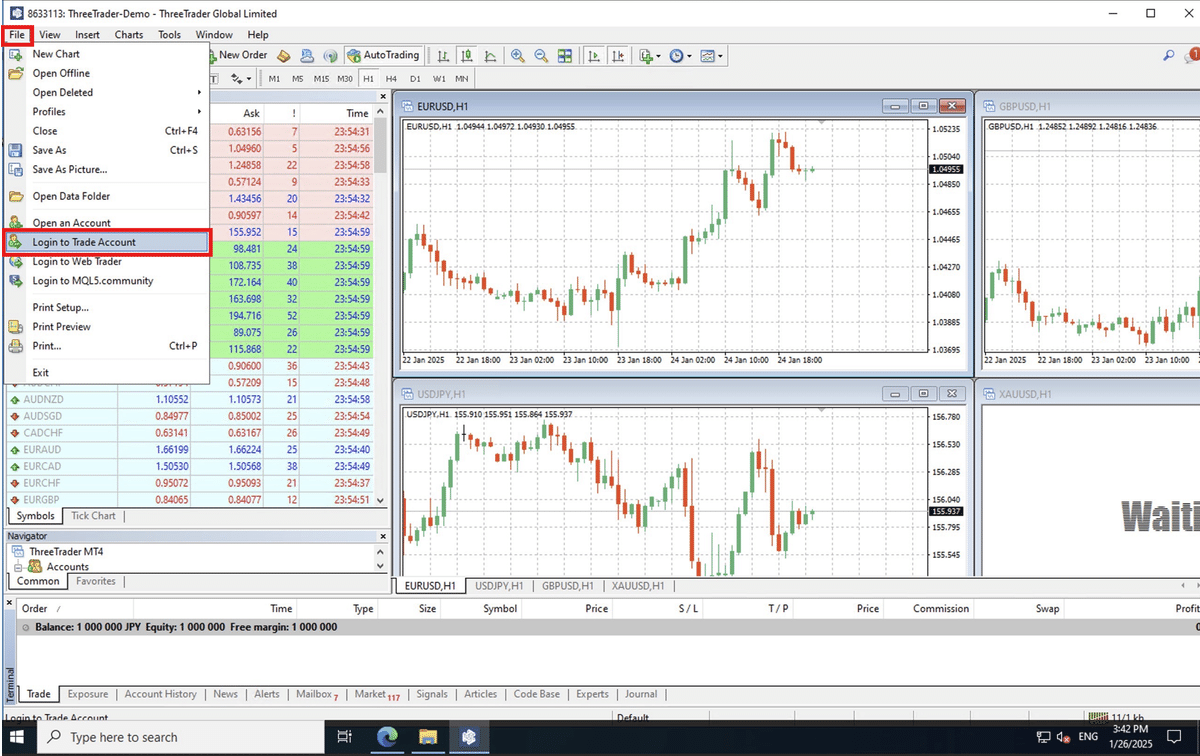Click the Navigator panel scroll-down arrow
1200x756 pixels.
pos(380,566)
